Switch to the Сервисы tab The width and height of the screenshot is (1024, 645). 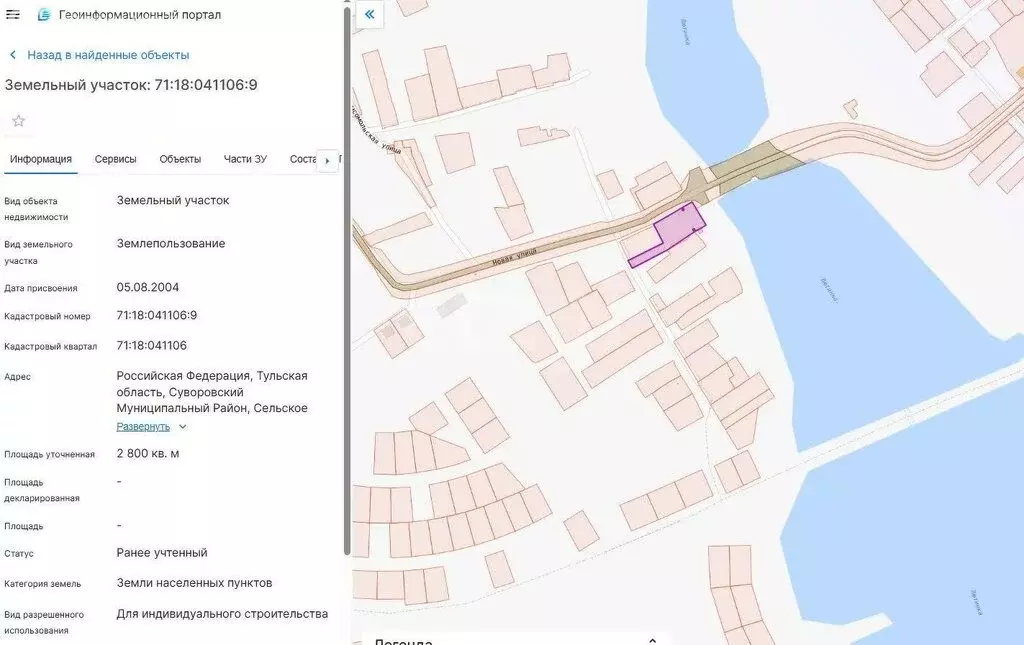tap(116, 159)
